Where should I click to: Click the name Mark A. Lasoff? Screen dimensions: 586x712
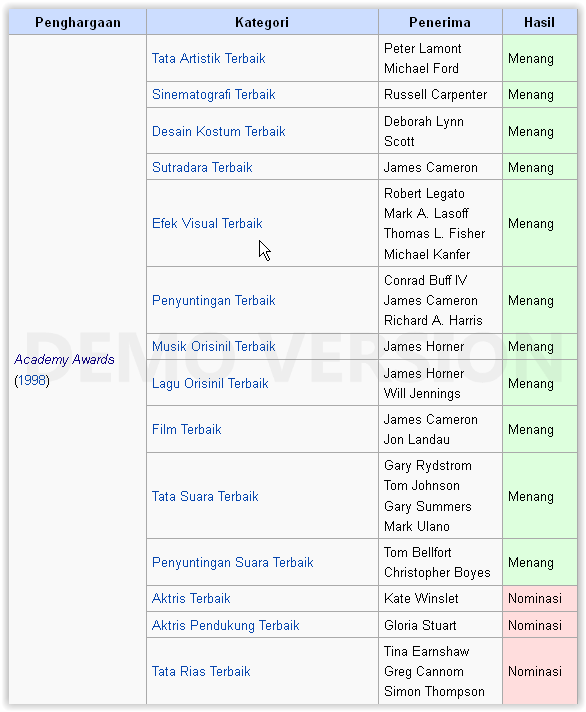click(x=426, y=213)
